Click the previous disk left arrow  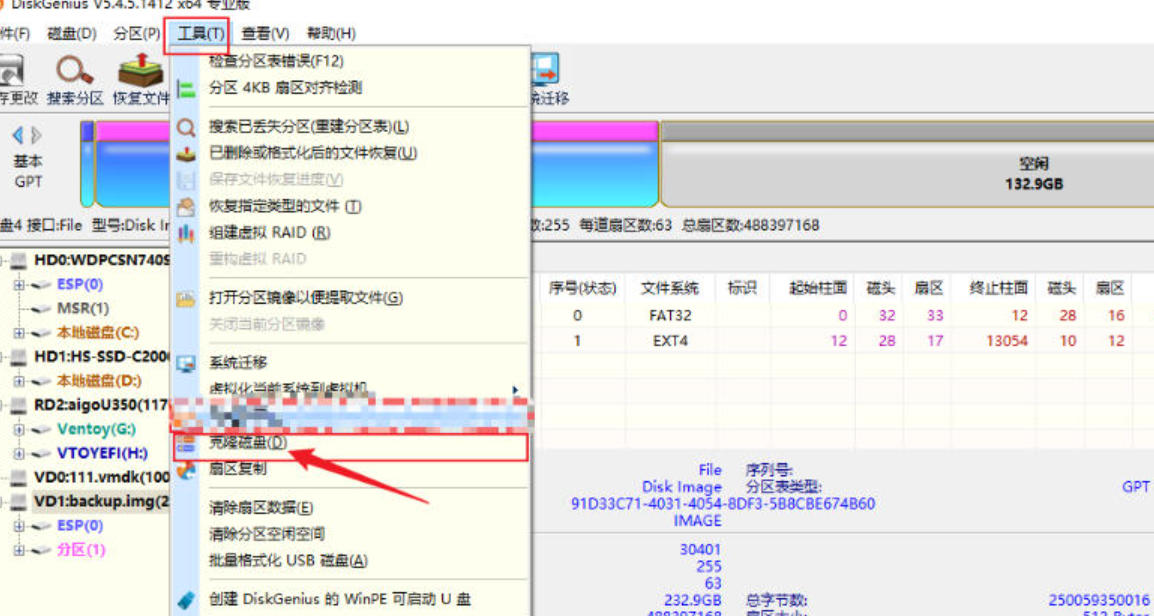tap(17, 135)
